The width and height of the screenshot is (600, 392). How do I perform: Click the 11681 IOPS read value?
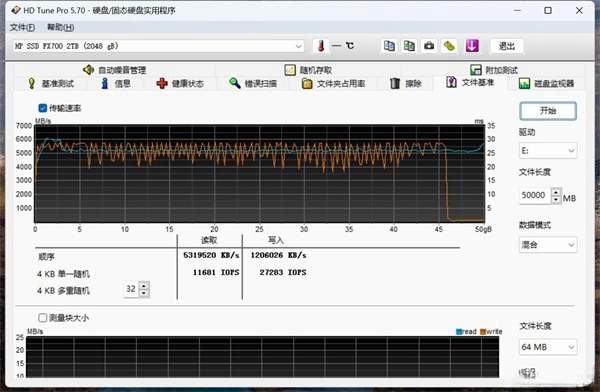(216, 272)
